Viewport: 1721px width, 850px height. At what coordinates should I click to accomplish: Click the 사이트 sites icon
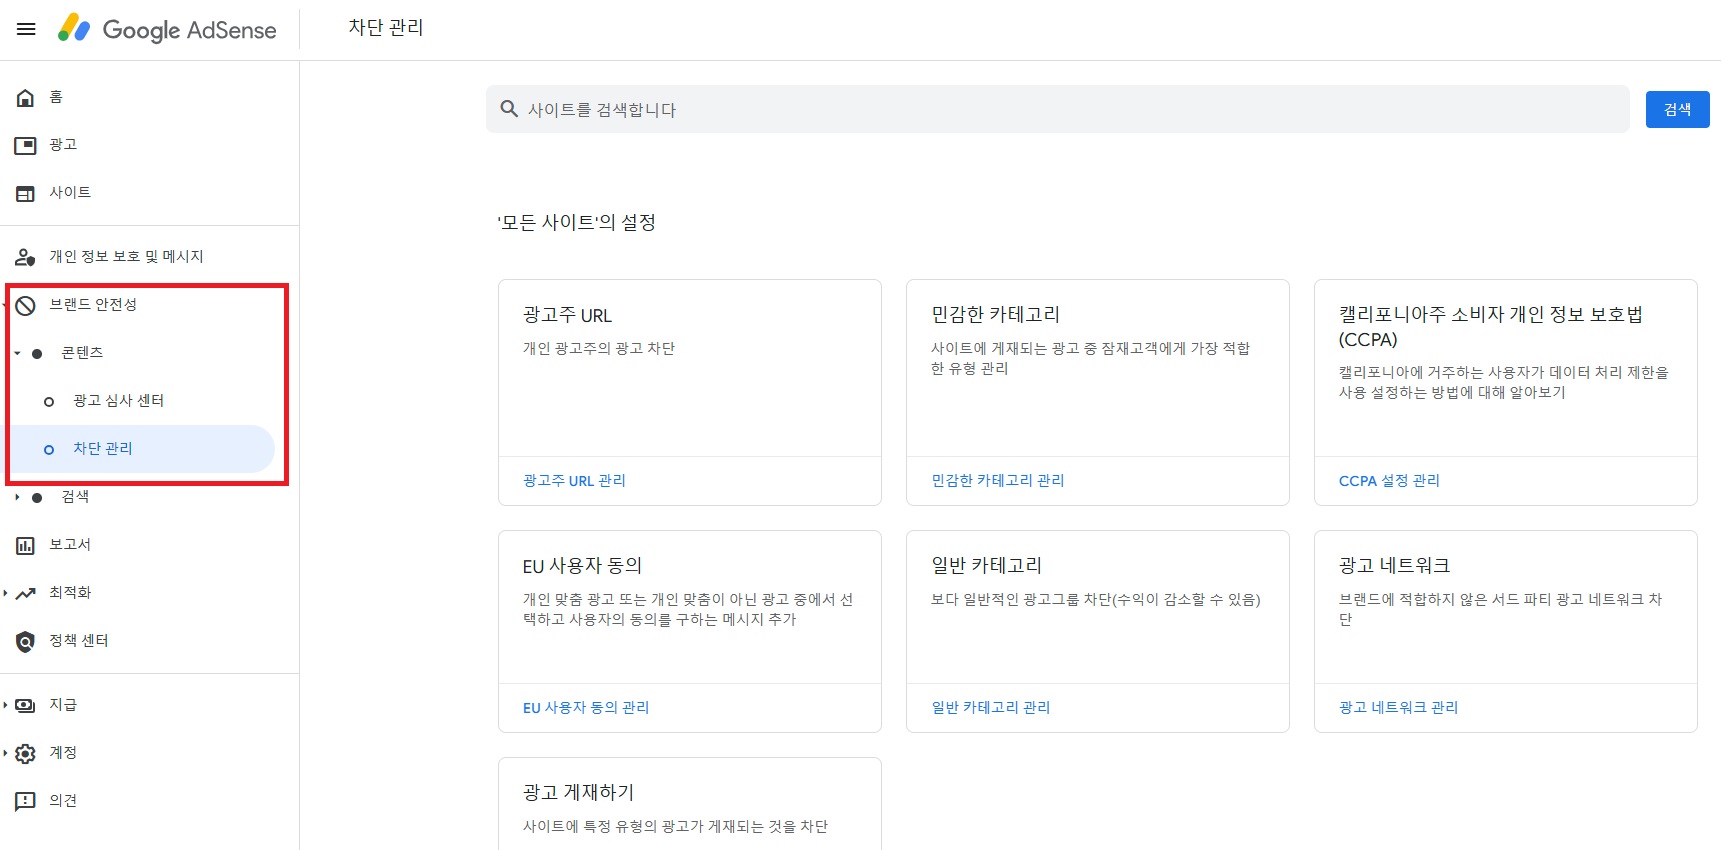point(25,194)
